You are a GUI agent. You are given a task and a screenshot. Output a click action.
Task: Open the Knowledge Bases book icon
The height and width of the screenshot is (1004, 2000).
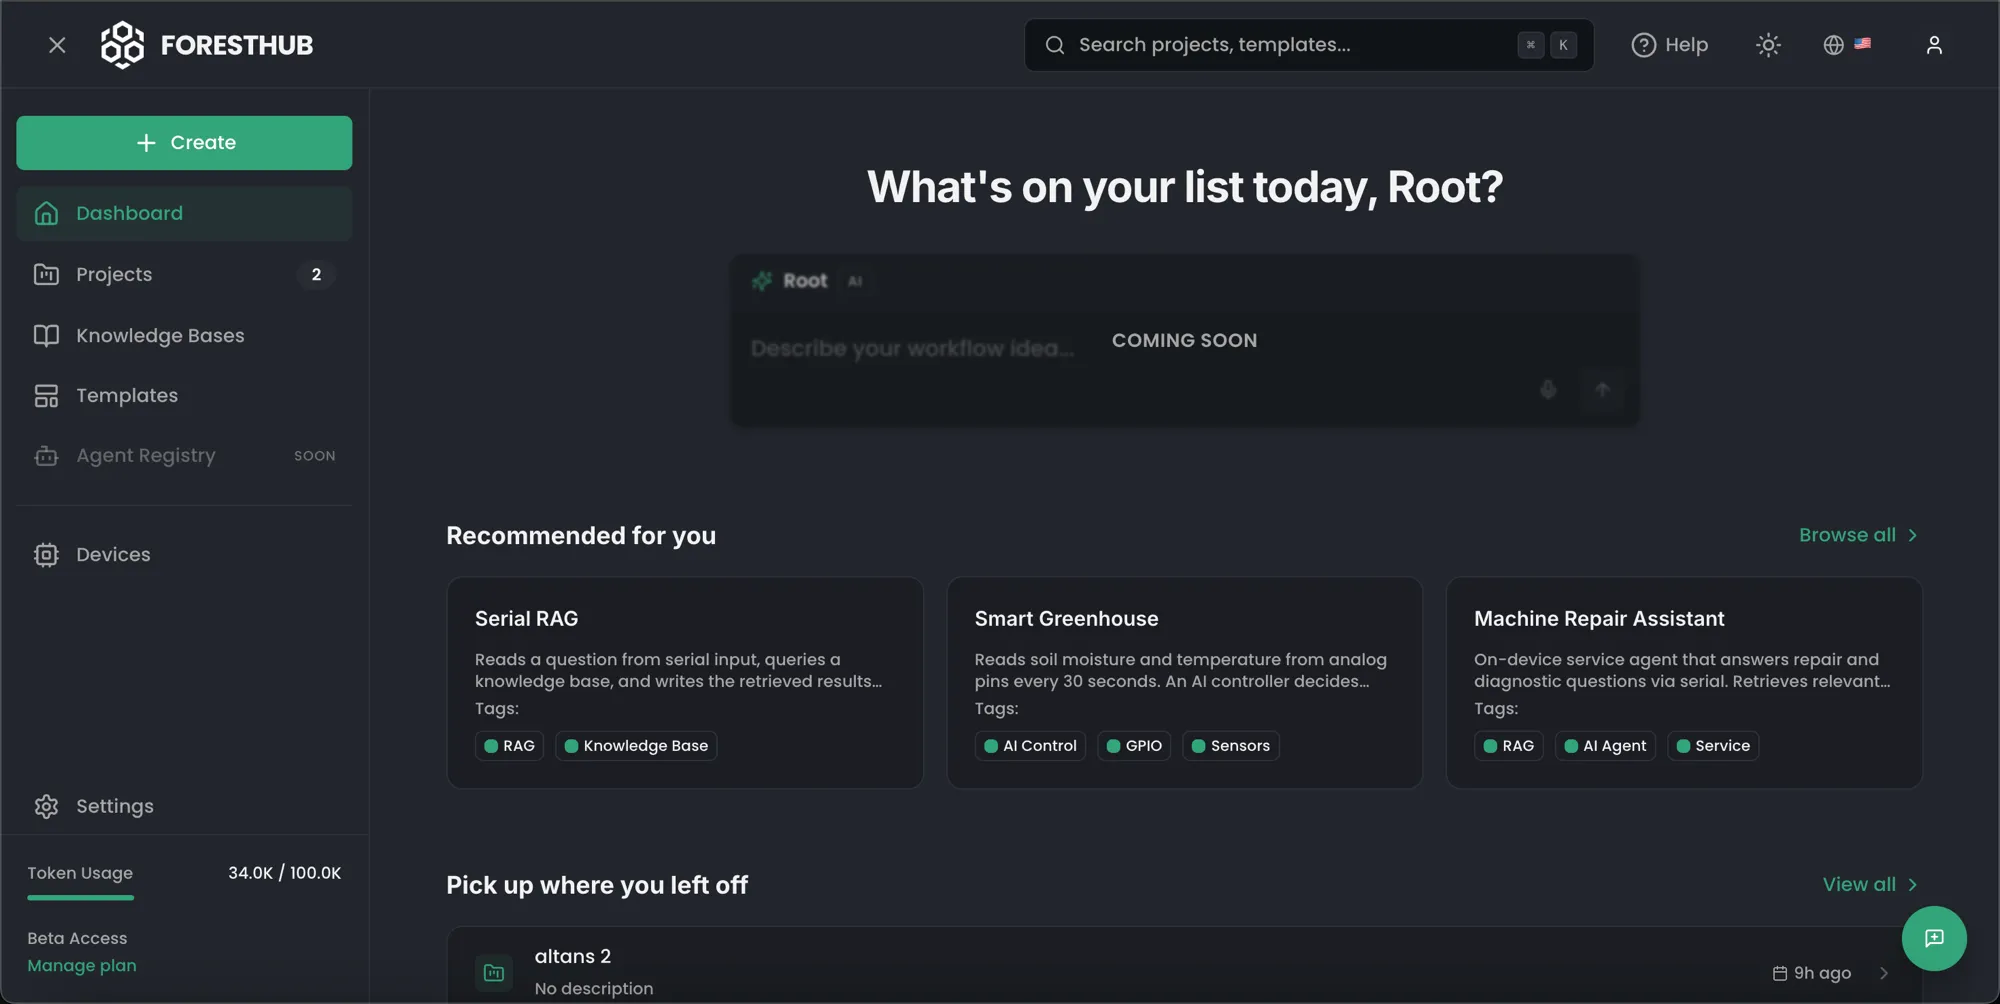pos(46,335)
